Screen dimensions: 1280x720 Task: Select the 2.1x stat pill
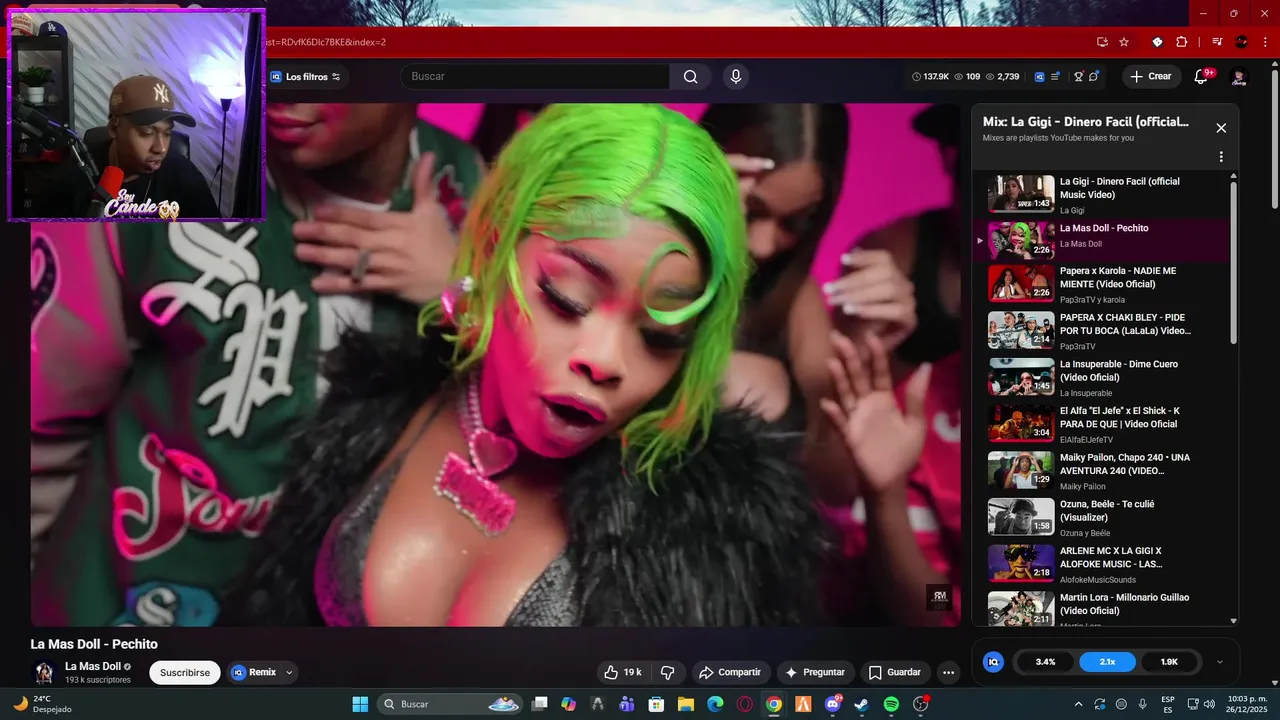point(1107,662)
